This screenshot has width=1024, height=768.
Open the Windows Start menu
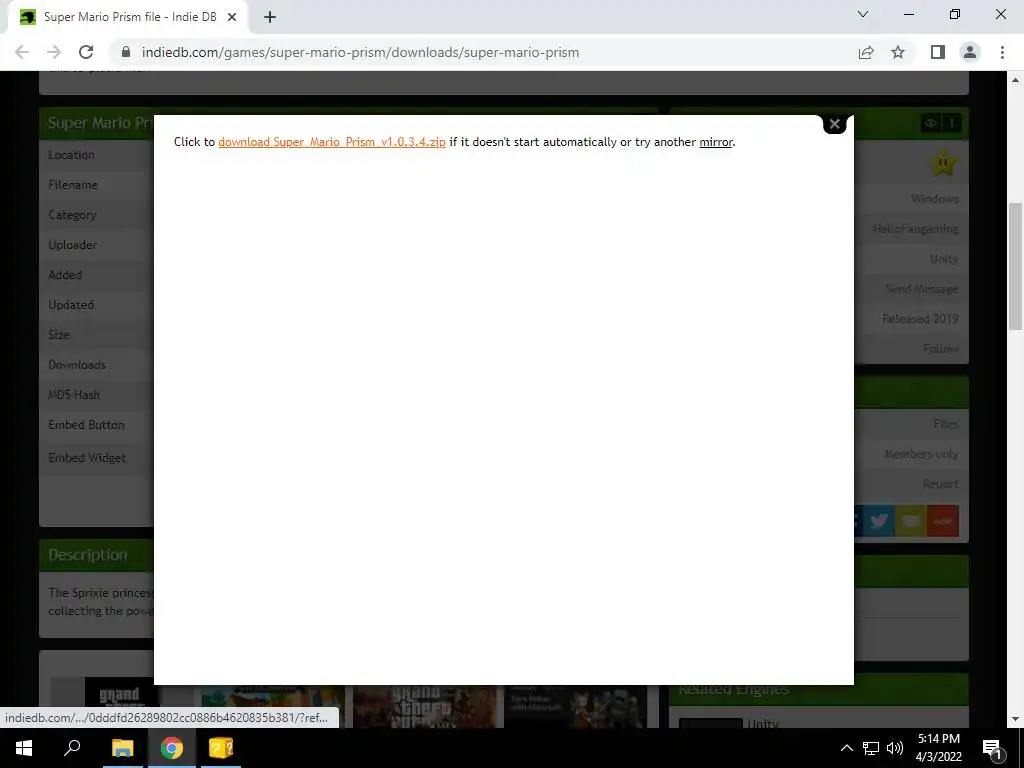[x=24, y=748]
